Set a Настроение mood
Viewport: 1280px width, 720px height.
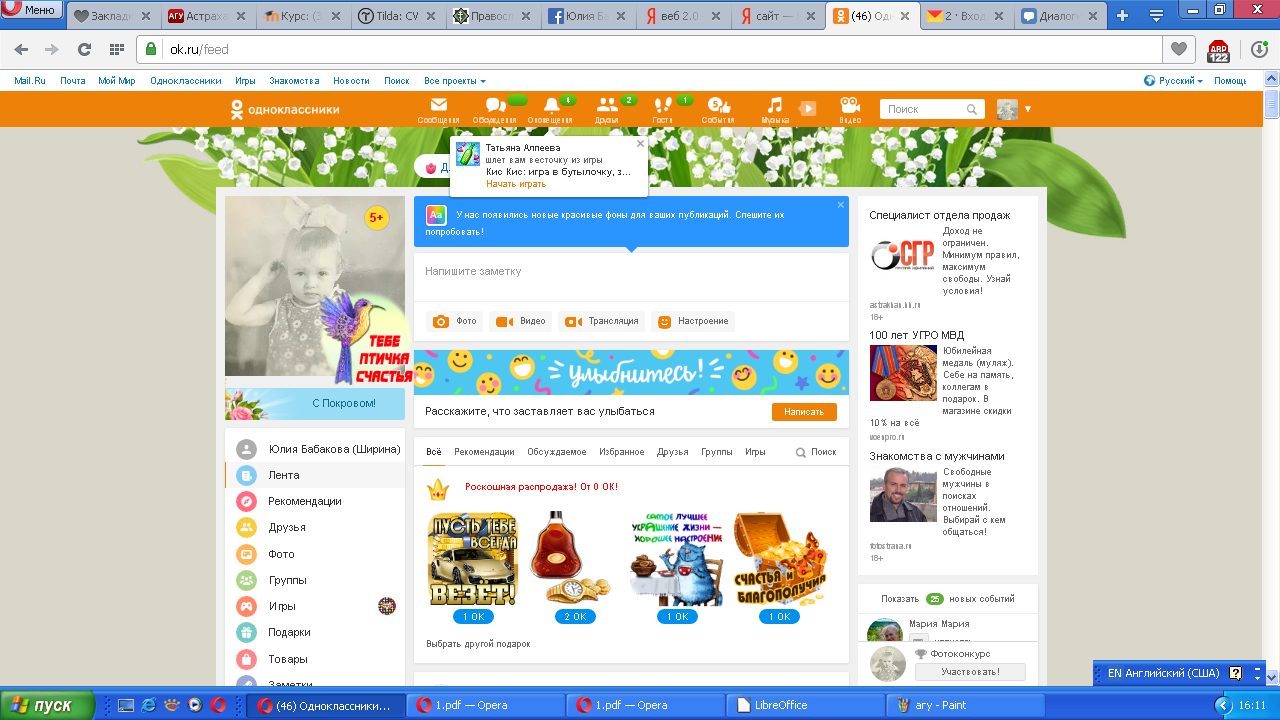(x=693, y=321)
